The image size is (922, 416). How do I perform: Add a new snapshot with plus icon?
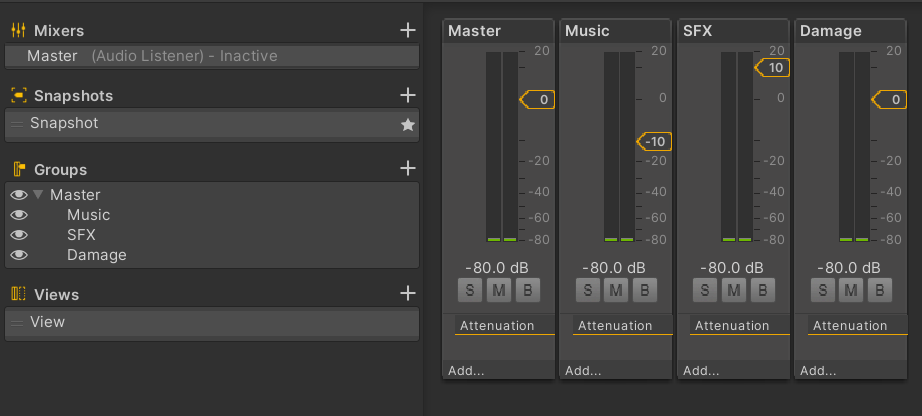[407, 95]
